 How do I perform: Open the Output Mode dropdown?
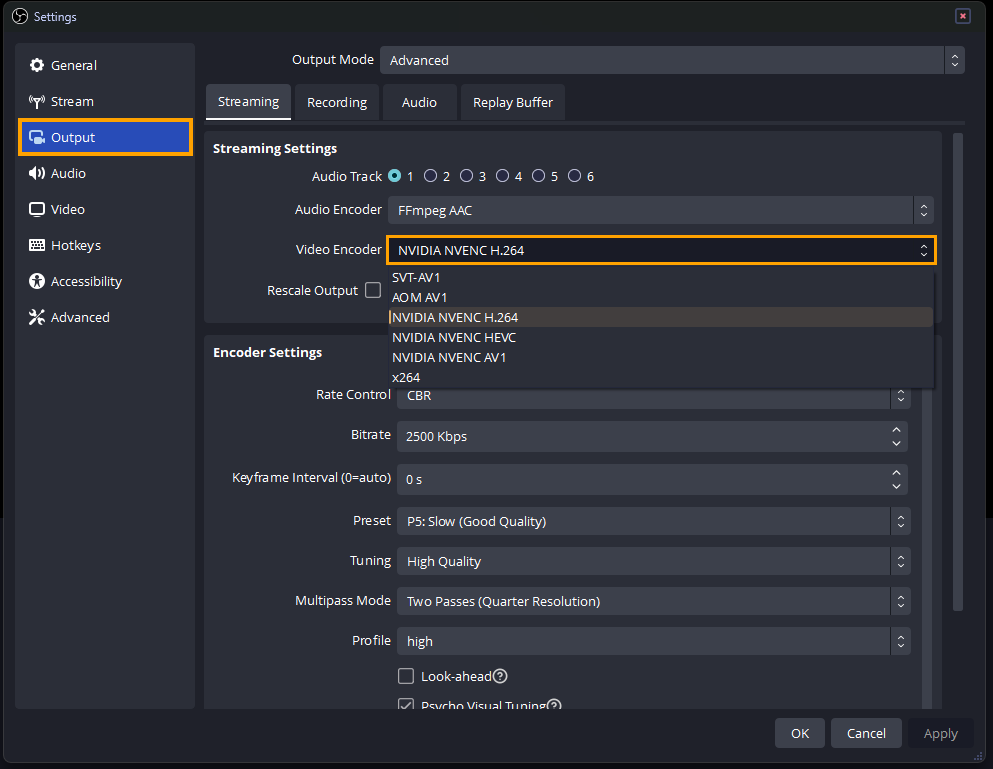pyautogui.click(x=672, y=60)
